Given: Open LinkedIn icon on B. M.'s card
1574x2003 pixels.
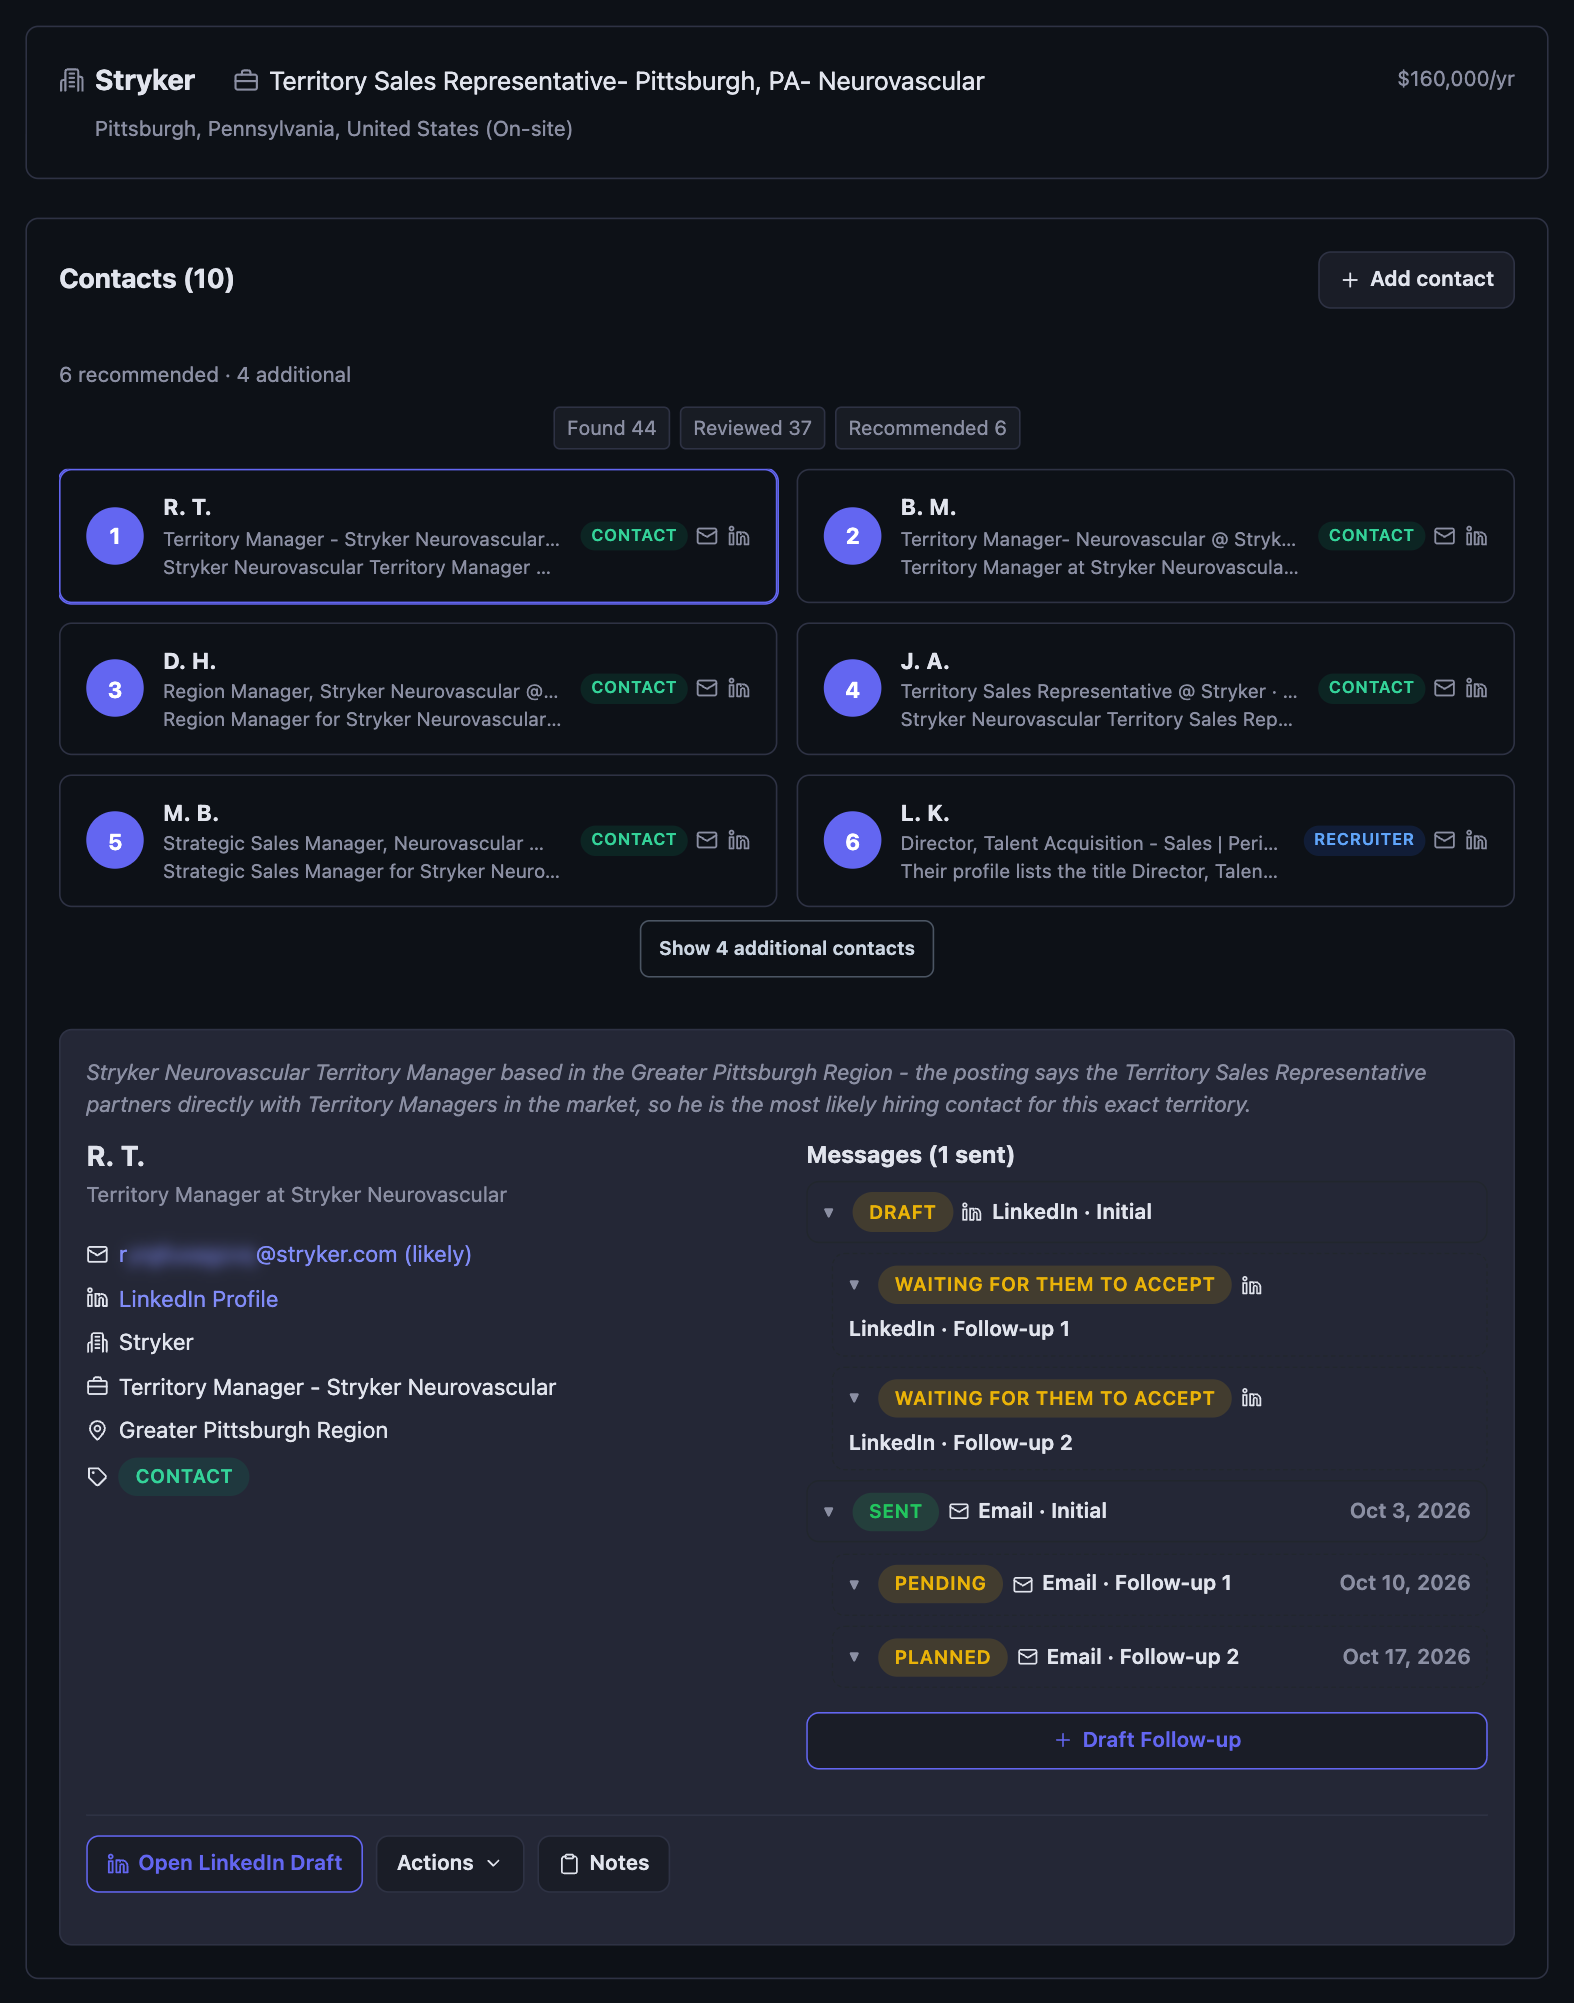Looking at the screenshot, I should [1476, 536].
